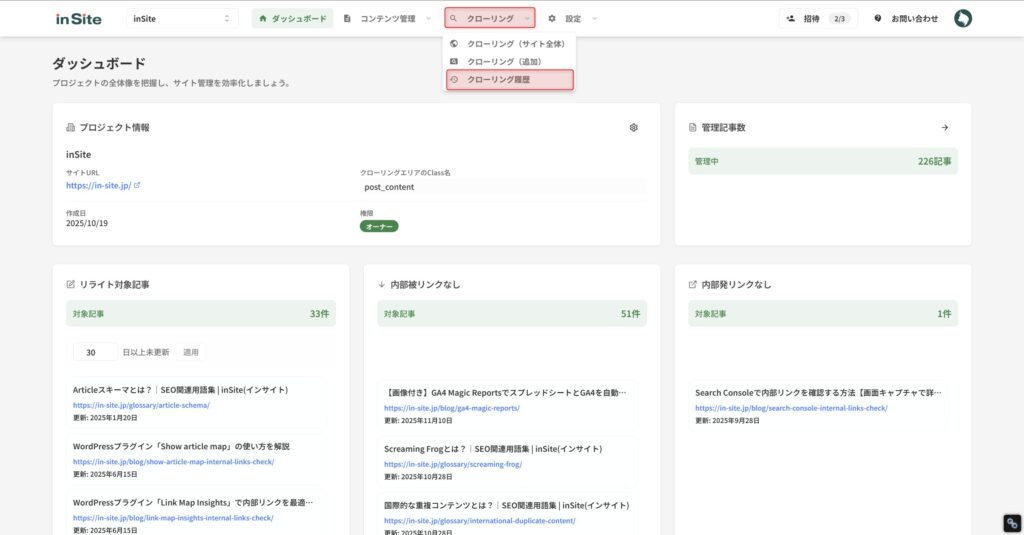Click the 適用 apply button
1024x535 pixels.
click(x=191, y=352)
